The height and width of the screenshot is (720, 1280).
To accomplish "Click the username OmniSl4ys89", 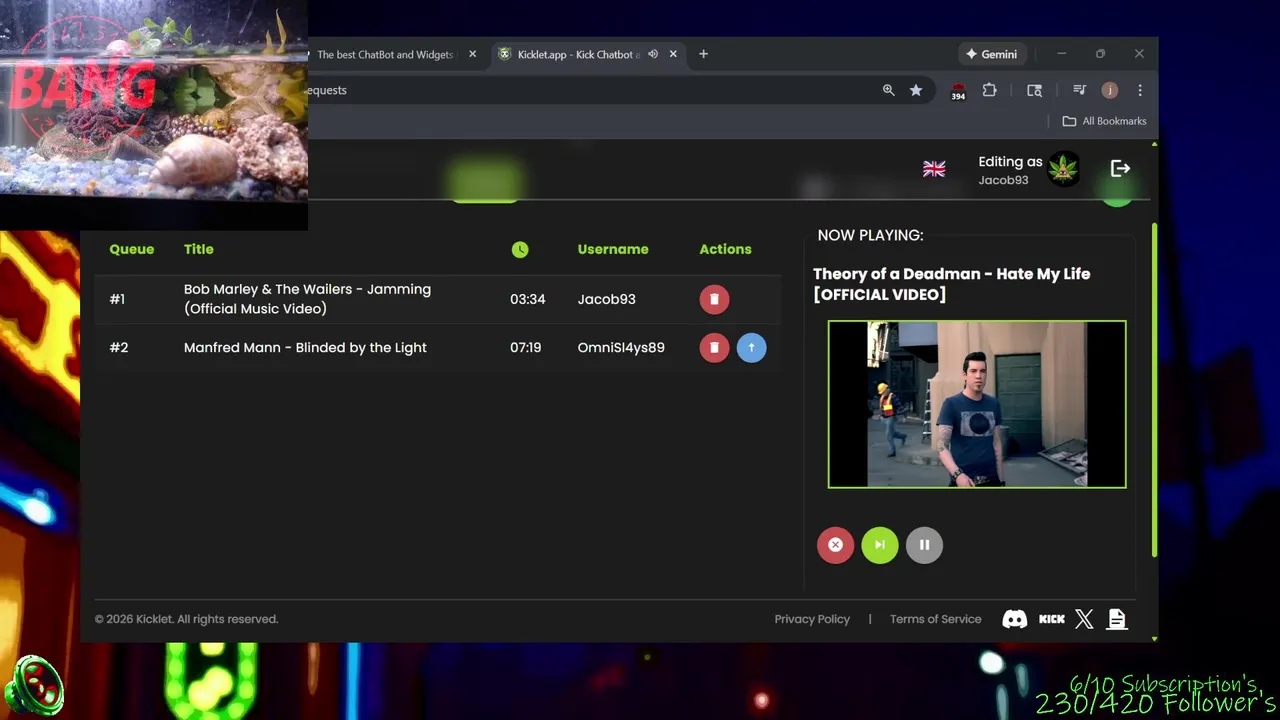I will (621, 347).
